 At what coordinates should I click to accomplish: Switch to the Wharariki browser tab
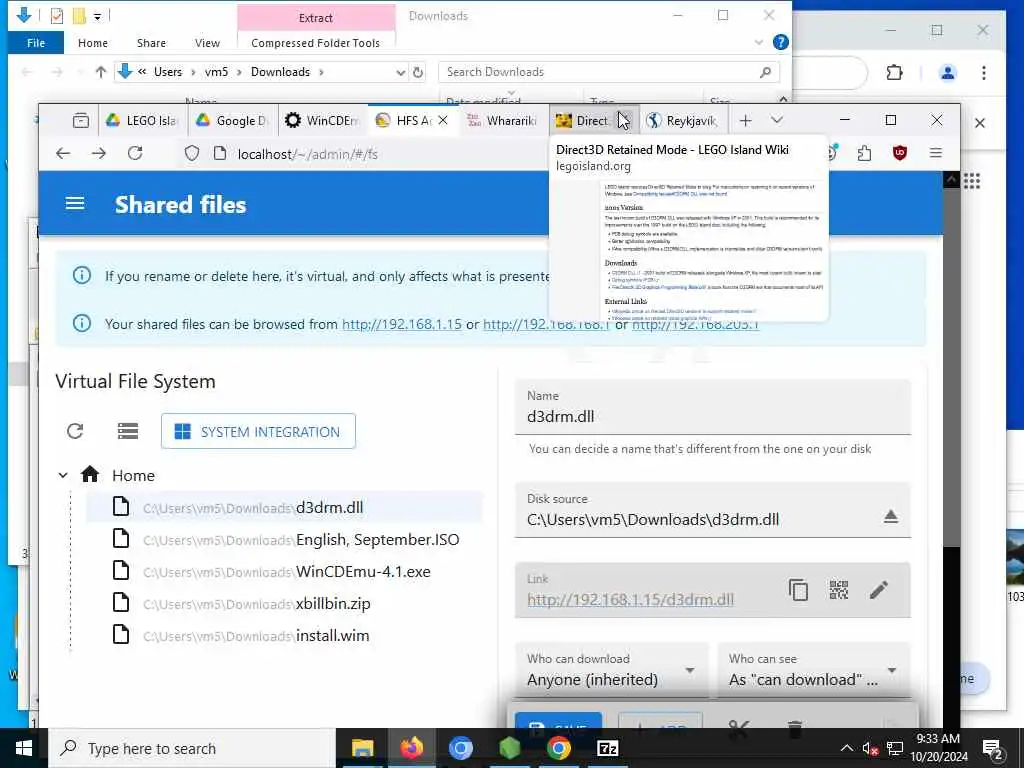[x=502, y=120]
